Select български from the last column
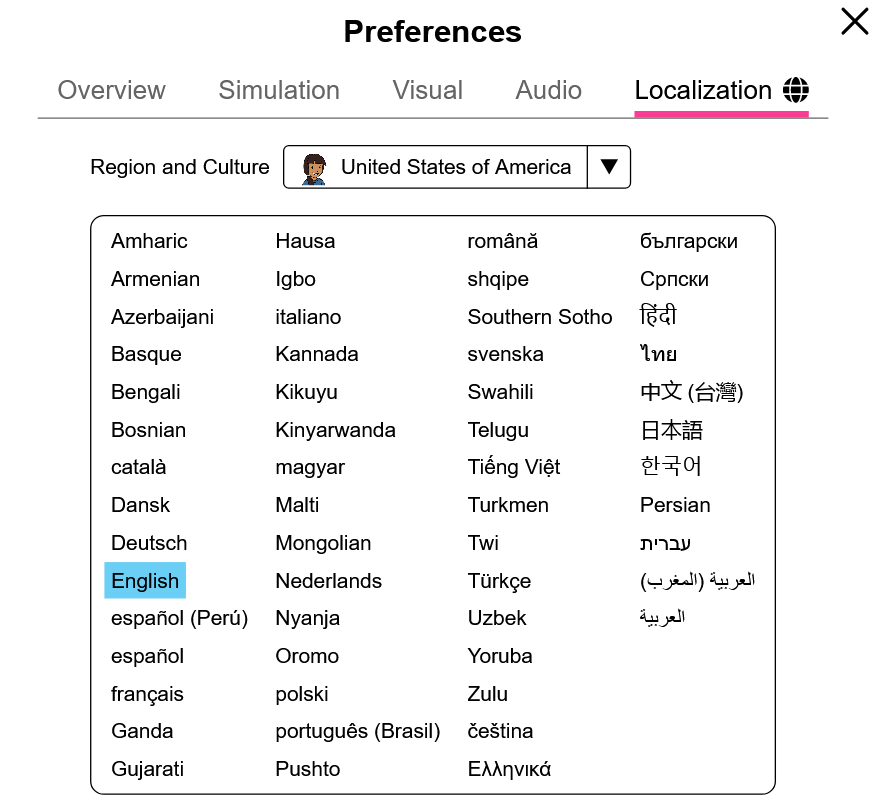The image size is (873, 804). click(689, 242)
